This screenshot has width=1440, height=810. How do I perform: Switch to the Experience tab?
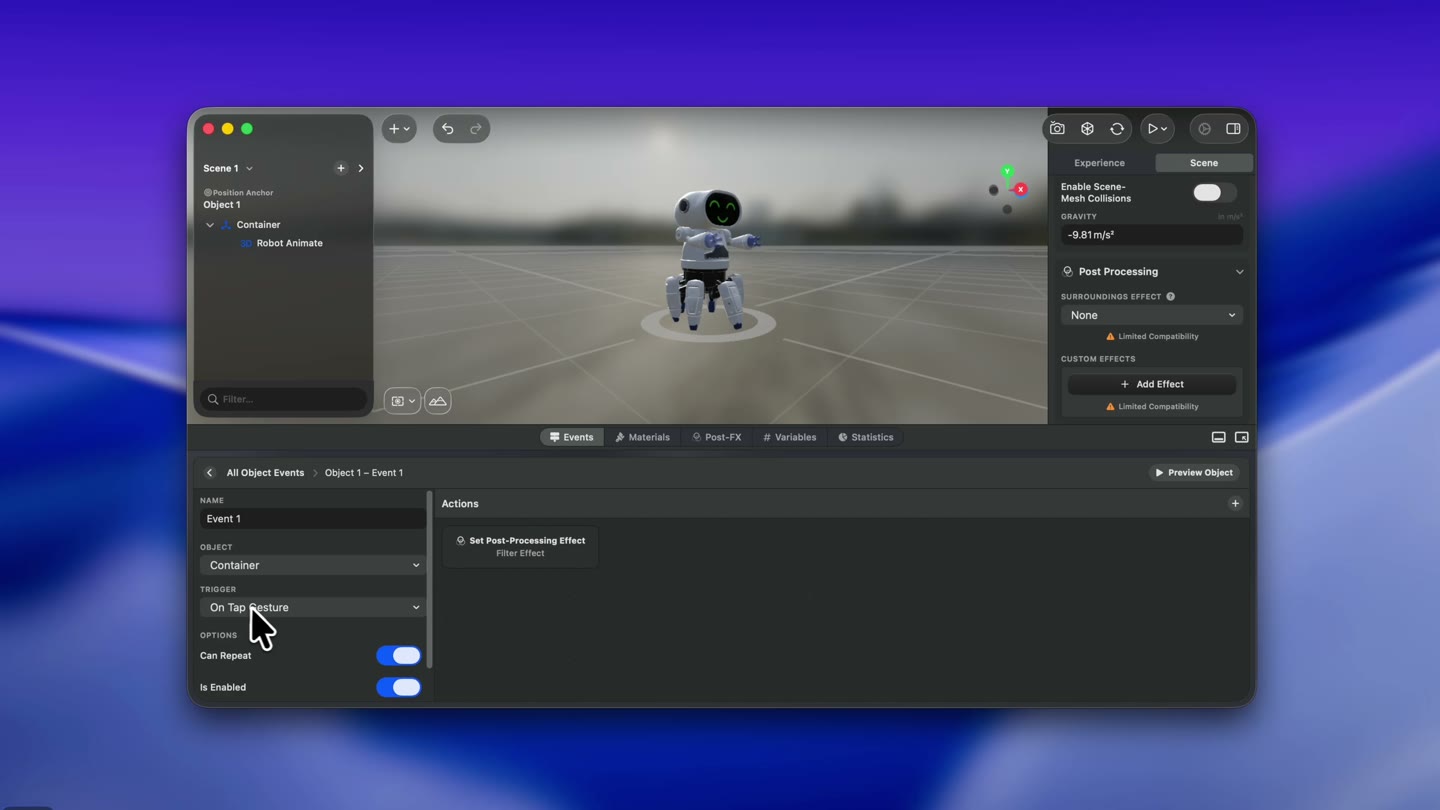point(1099,163)
